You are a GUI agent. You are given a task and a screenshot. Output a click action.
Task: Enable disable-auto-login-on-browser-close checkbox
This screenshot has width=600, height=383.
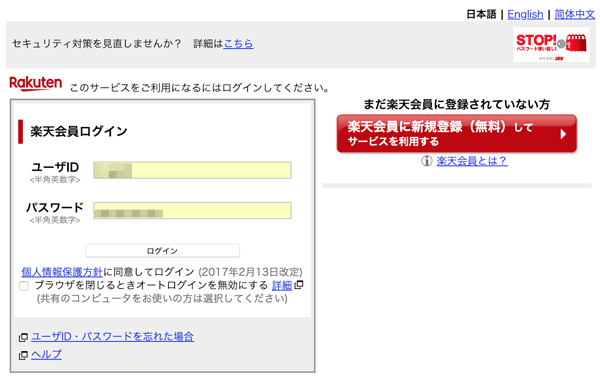[24, 286]
